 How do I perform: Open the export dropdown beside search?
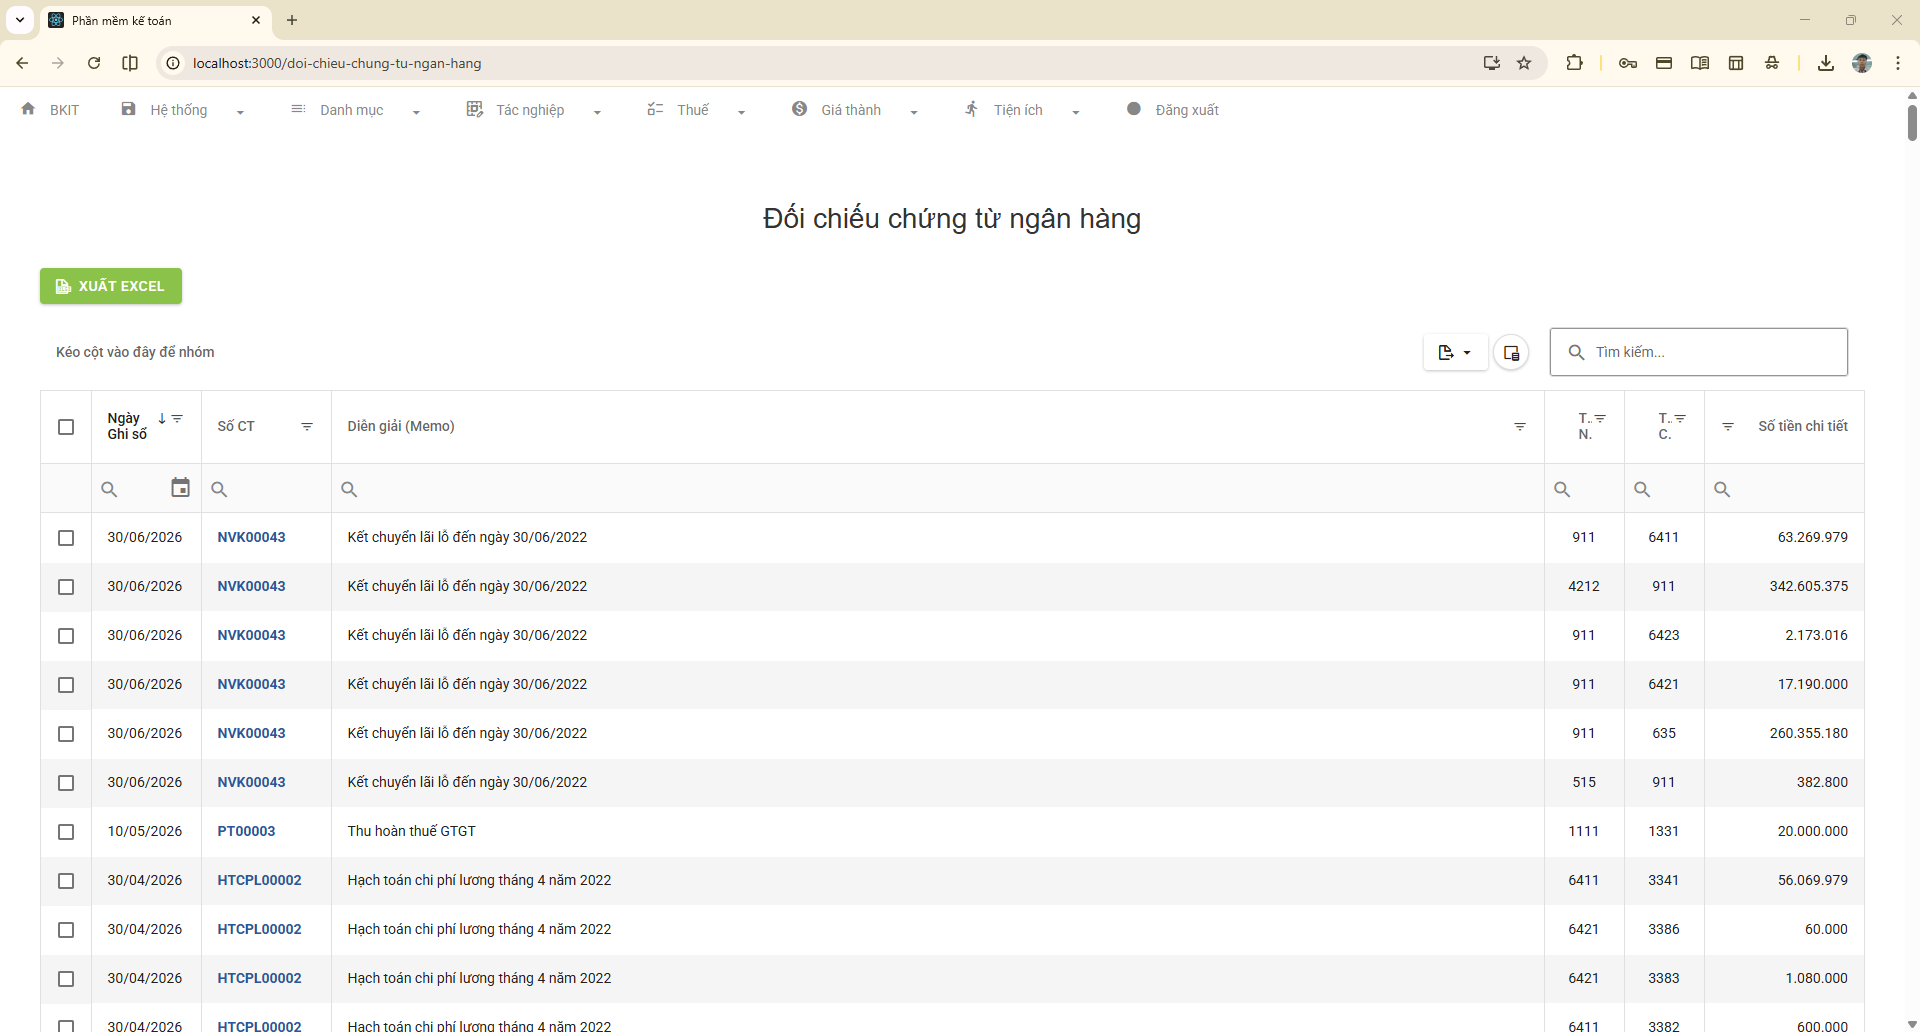click(1454, 352)
